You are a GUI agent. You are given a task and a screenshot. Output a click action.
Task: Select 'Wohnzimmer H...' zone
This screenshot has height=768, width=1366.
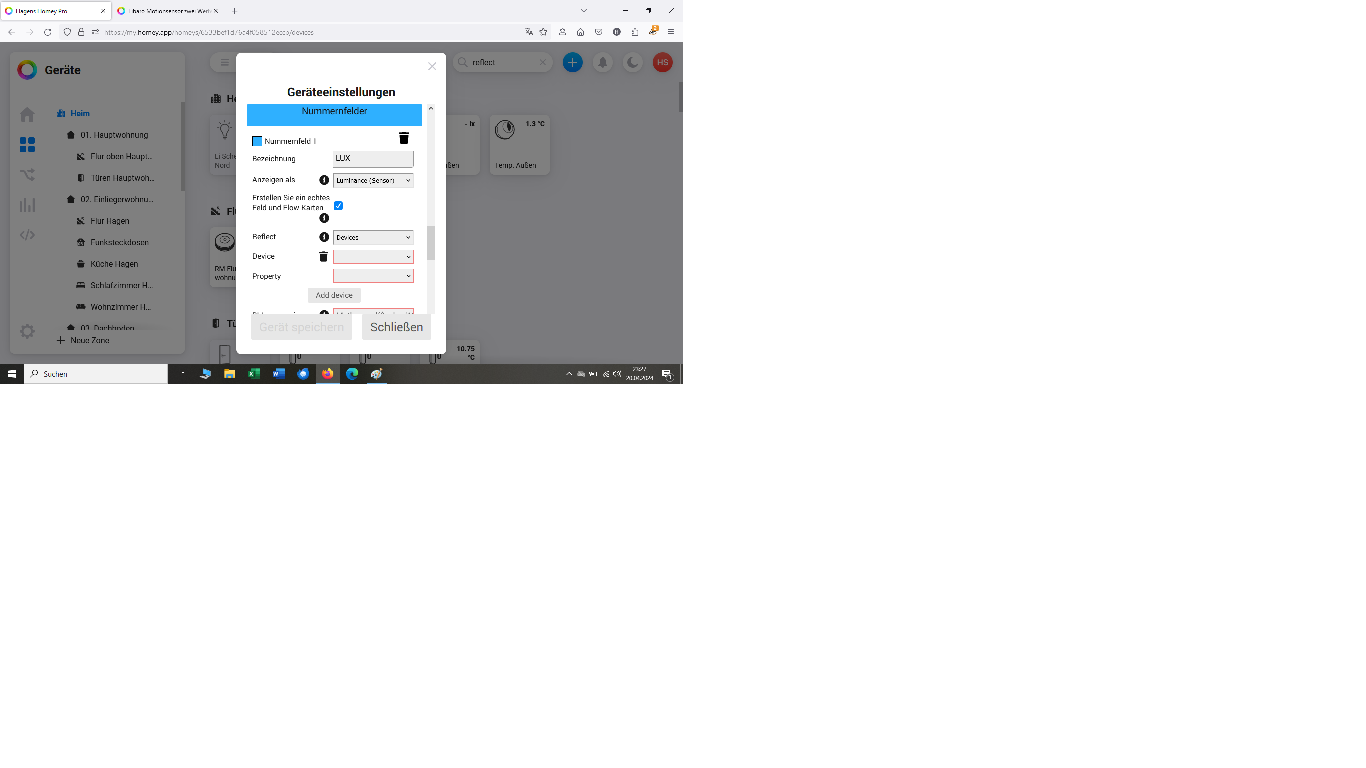pos(120,308)
